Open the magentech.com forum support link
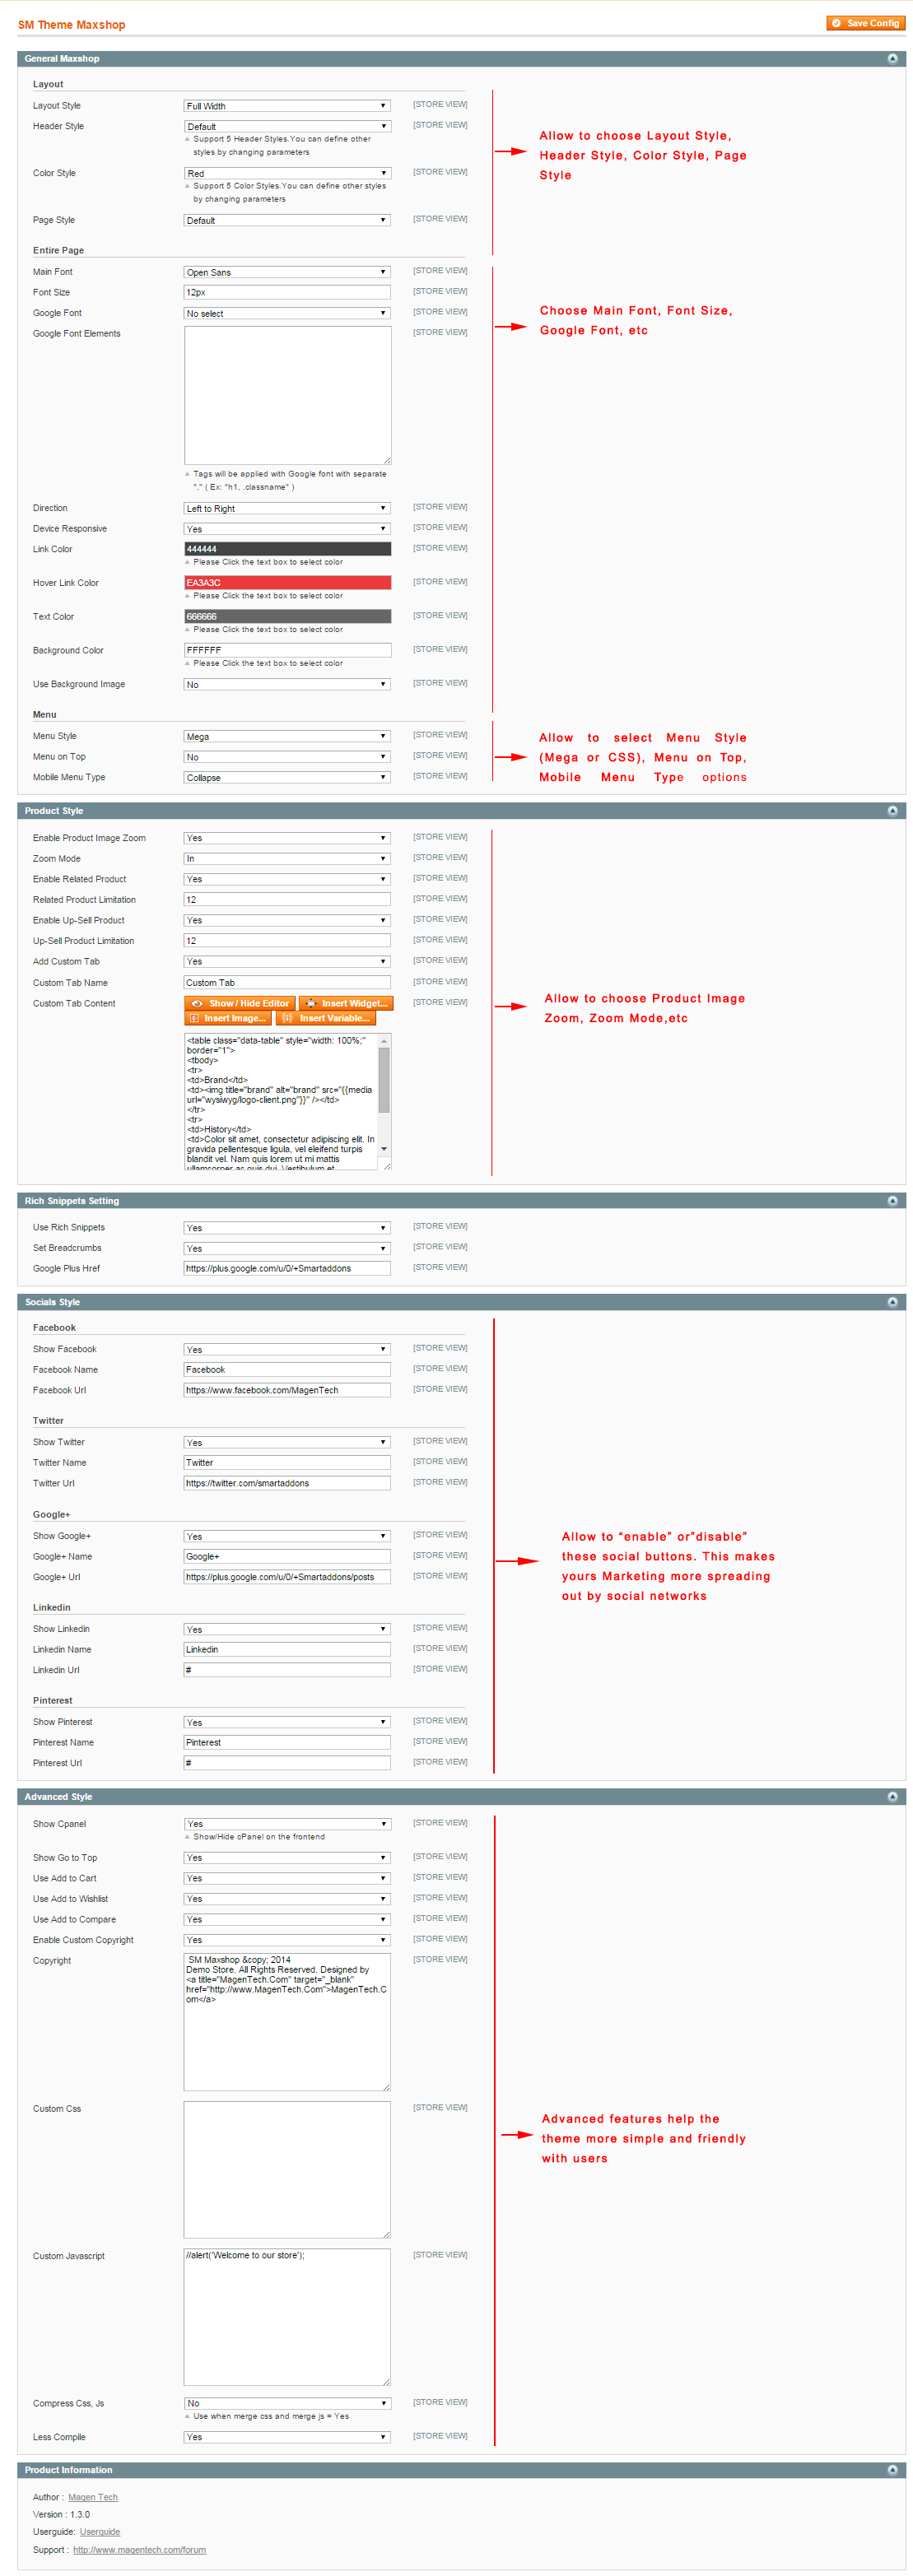 139,2551
